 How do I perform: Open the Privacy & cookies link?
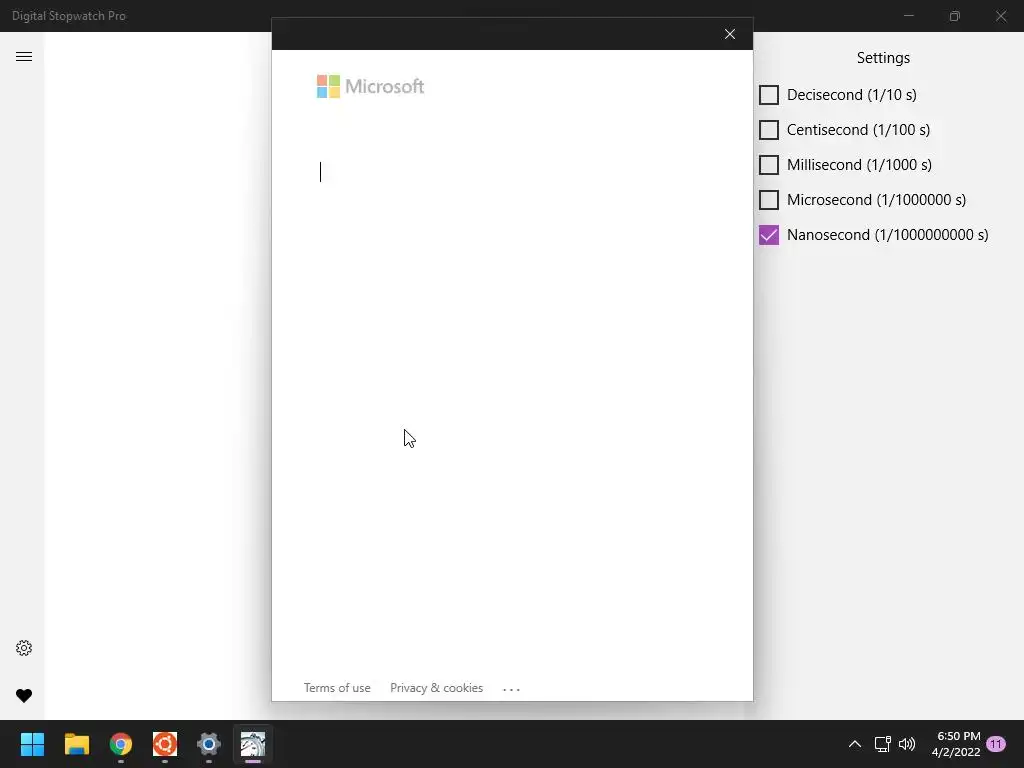[x=436, y=688]
